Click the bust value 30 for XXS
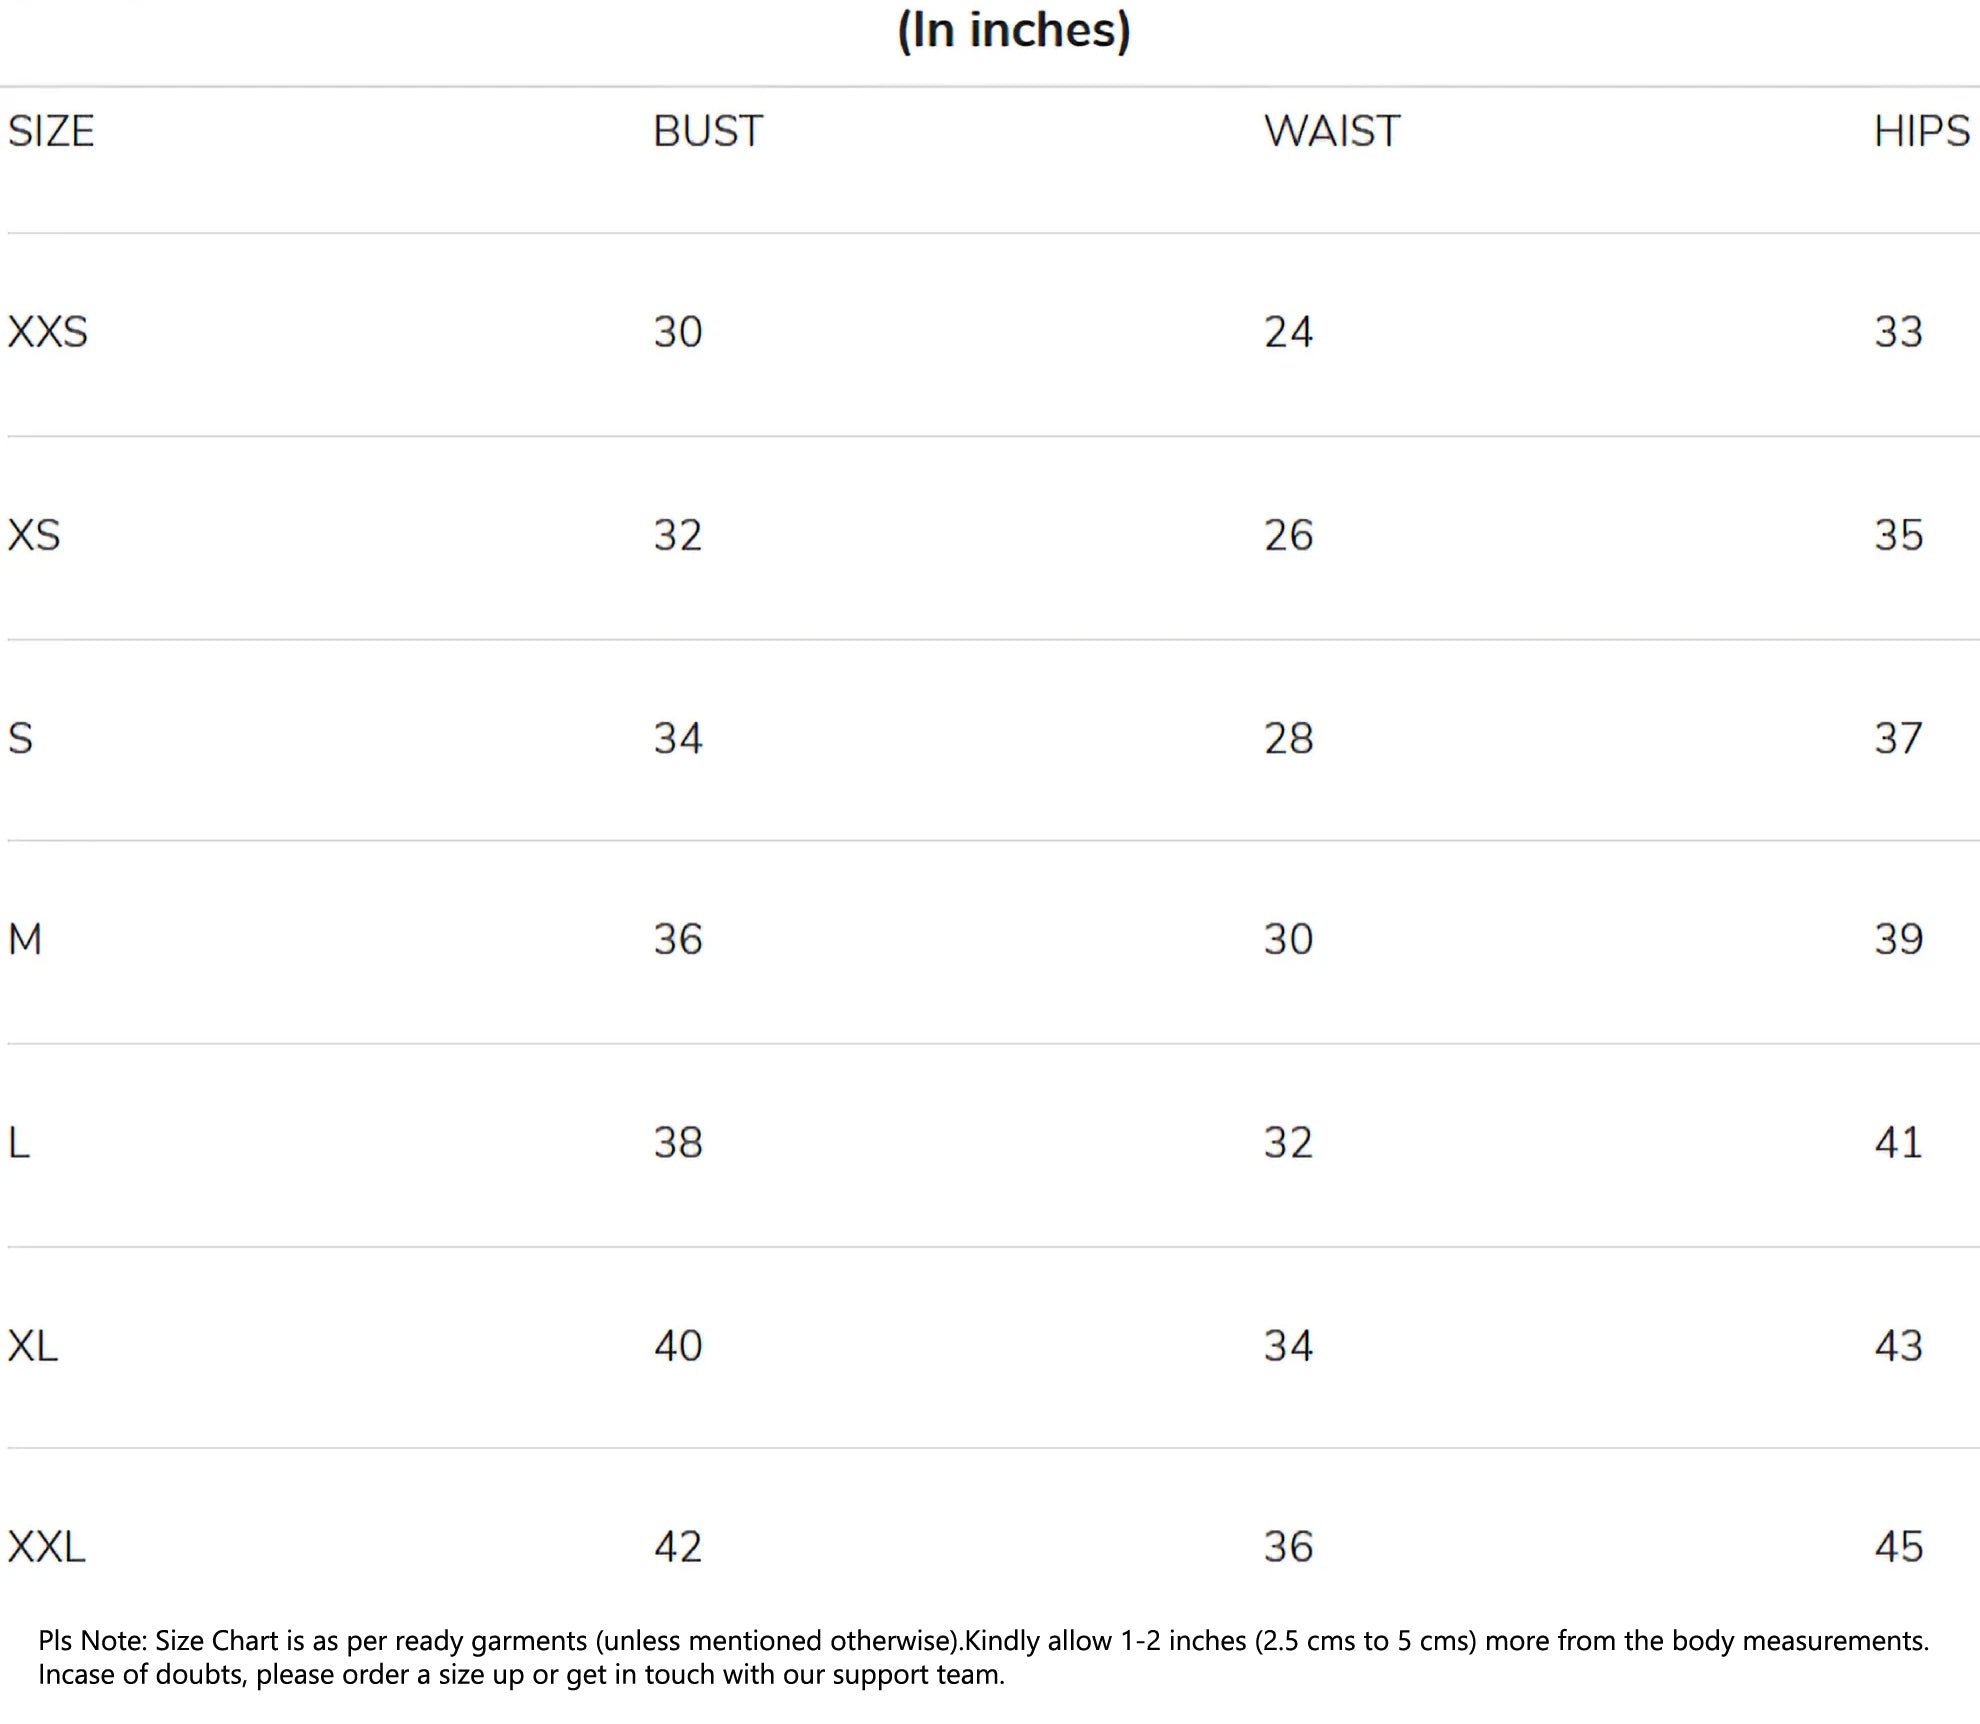This screenshot has height=1724, width=1980. tap(678, 332)
